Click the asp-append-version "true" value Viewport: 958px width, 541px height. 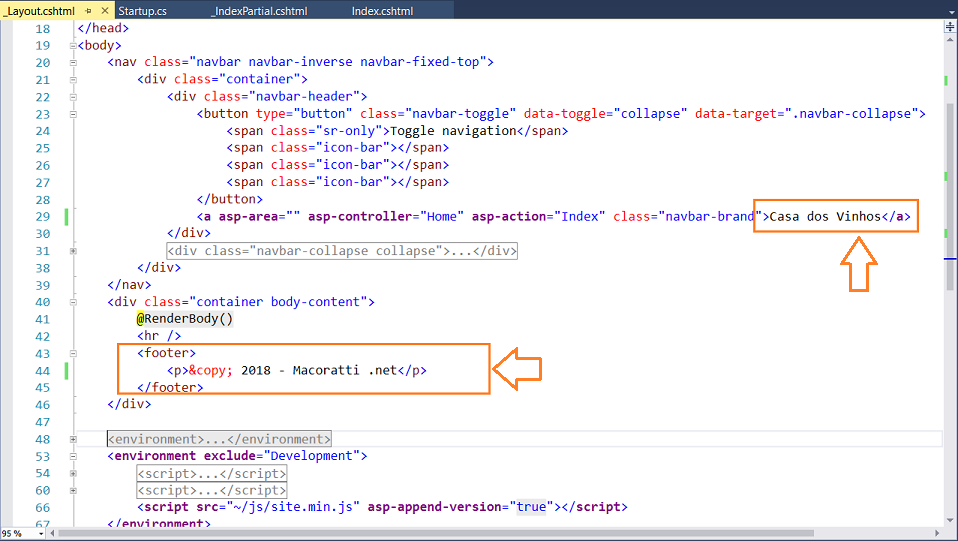(532, 507)
